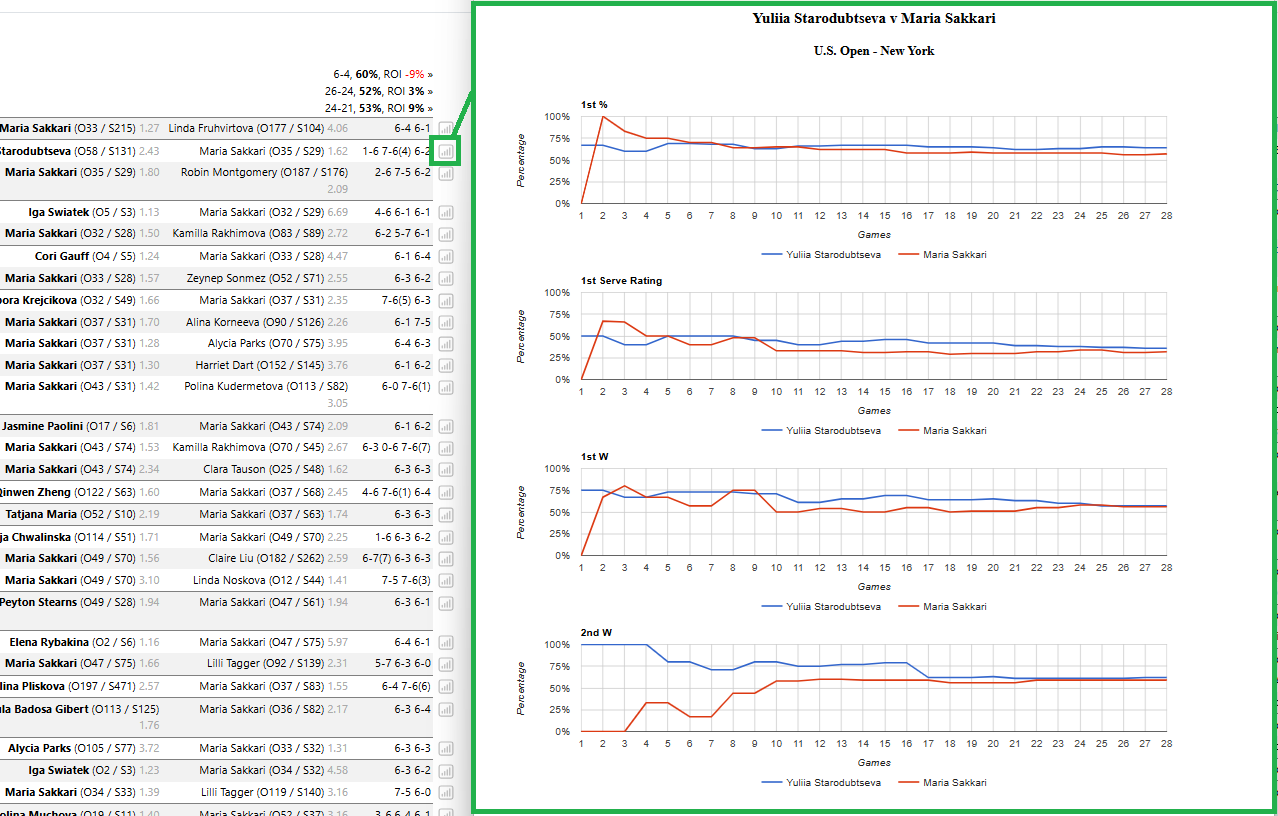Open chart icon for Rakhimova 6-3 0-6 7-6(7) match

445,448
